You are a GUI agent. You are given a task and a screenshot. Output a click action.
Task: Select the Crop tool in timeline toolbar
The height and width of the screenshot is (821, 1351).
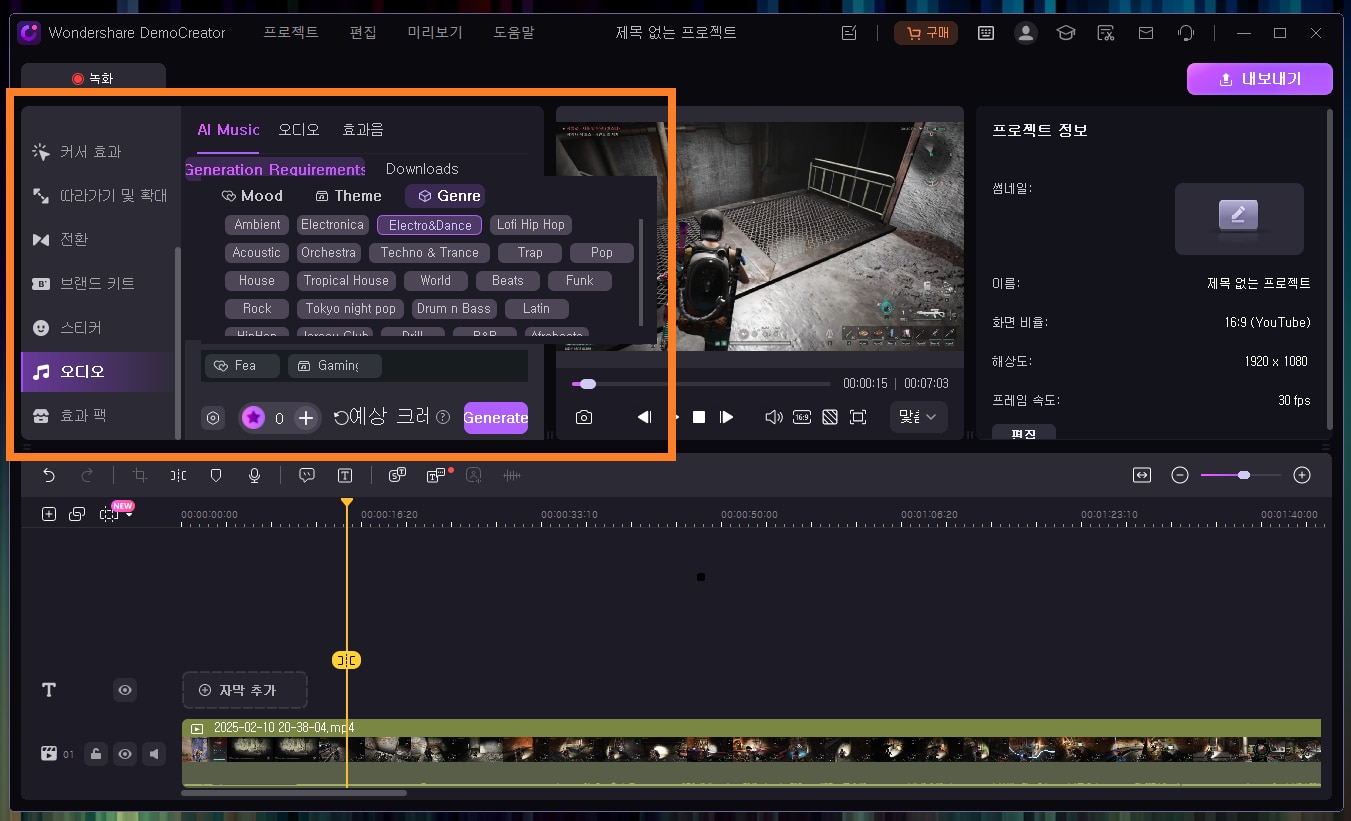click(x=140, y=476)
